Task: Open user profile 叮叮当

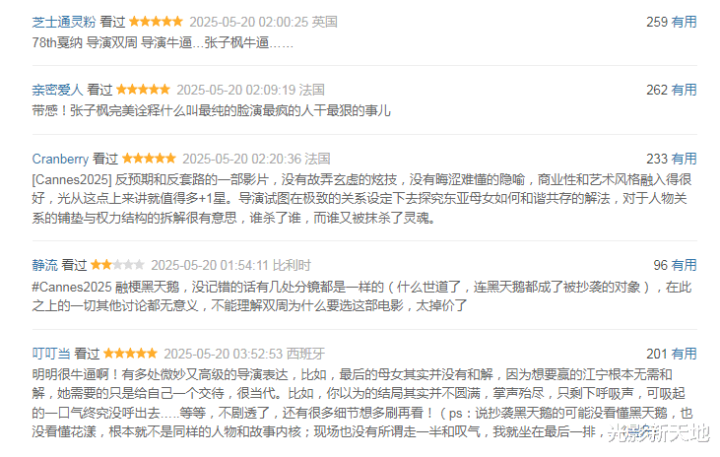Action: point(51,354)
